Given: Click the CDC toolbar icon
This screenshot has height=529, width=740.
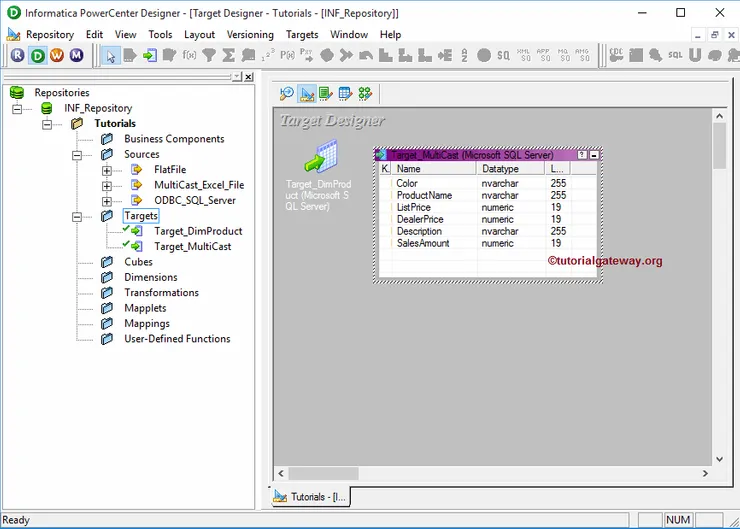Looking at the screenshot, I should (616, 55).
